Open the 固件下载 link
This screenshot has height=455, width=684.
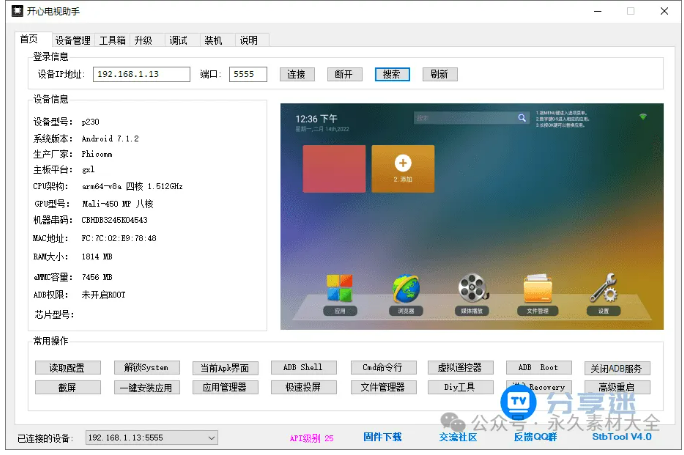click(x=382, y=437)
